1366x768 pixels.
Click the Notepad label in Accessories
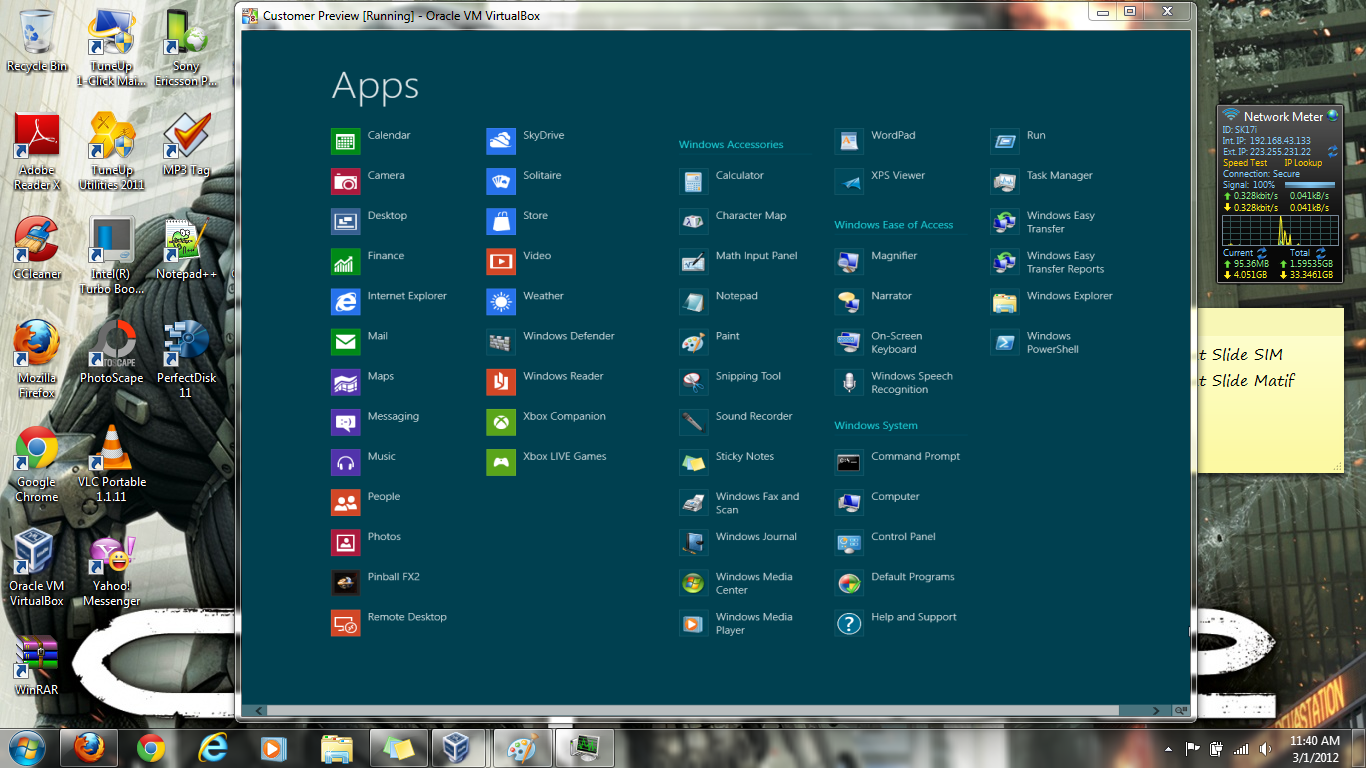[737, 296]
